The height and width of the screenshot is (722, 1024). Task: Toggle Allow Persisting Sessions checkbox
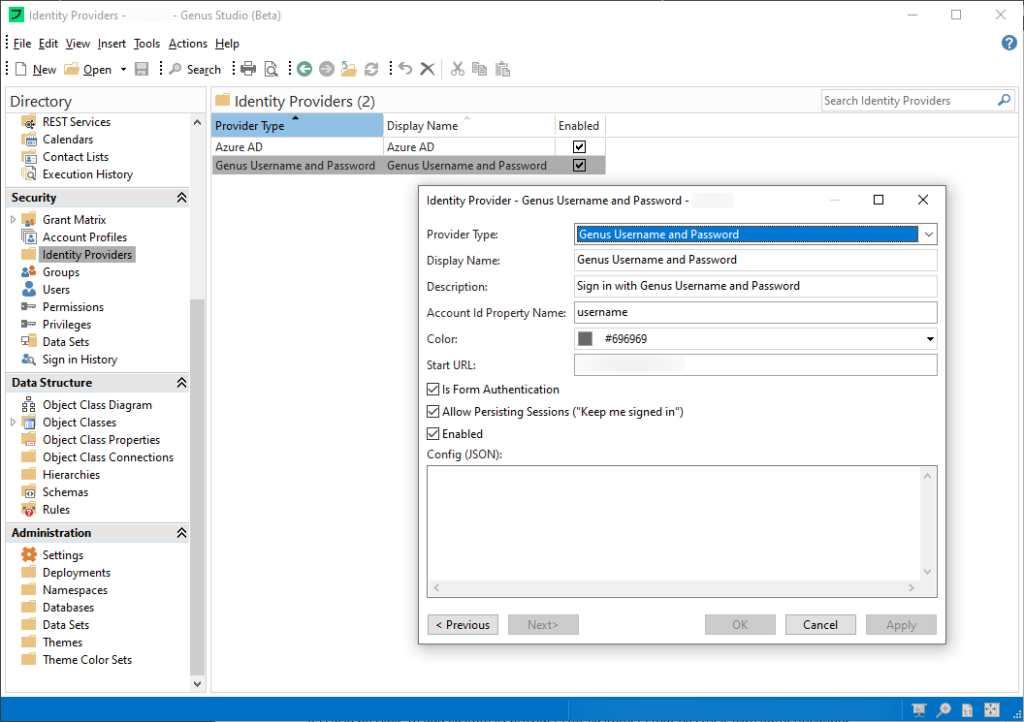point(433,412)
